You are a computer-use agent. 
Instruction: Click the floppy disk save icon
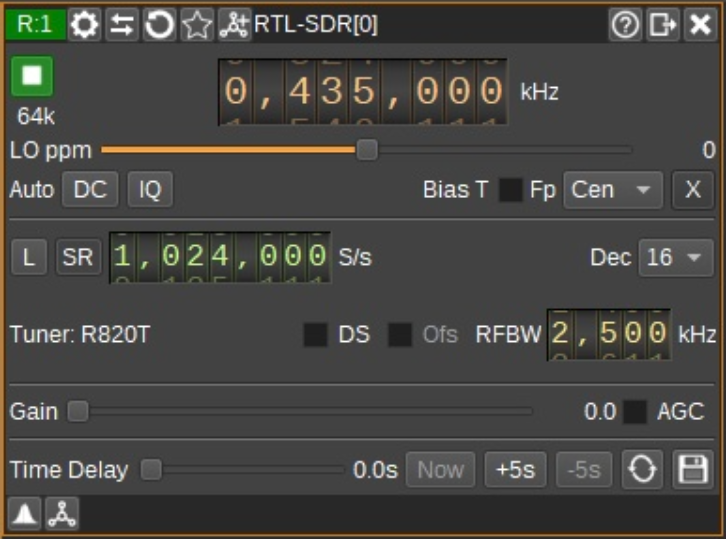[x=693, y=470]
